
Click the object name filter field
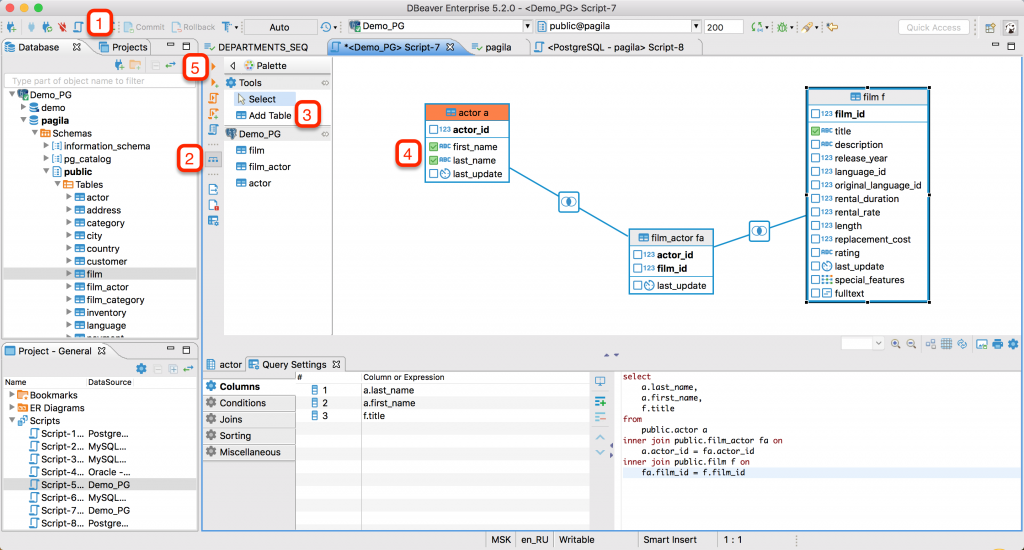pos(101,81)
